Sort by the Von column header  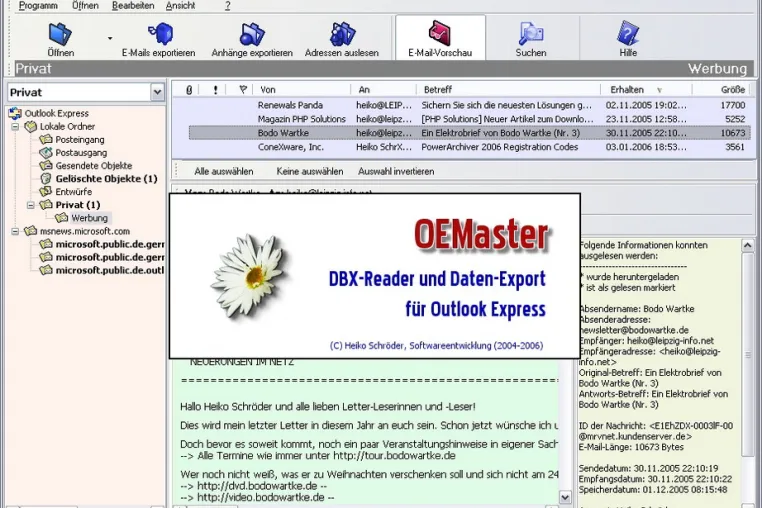(302, 90)
